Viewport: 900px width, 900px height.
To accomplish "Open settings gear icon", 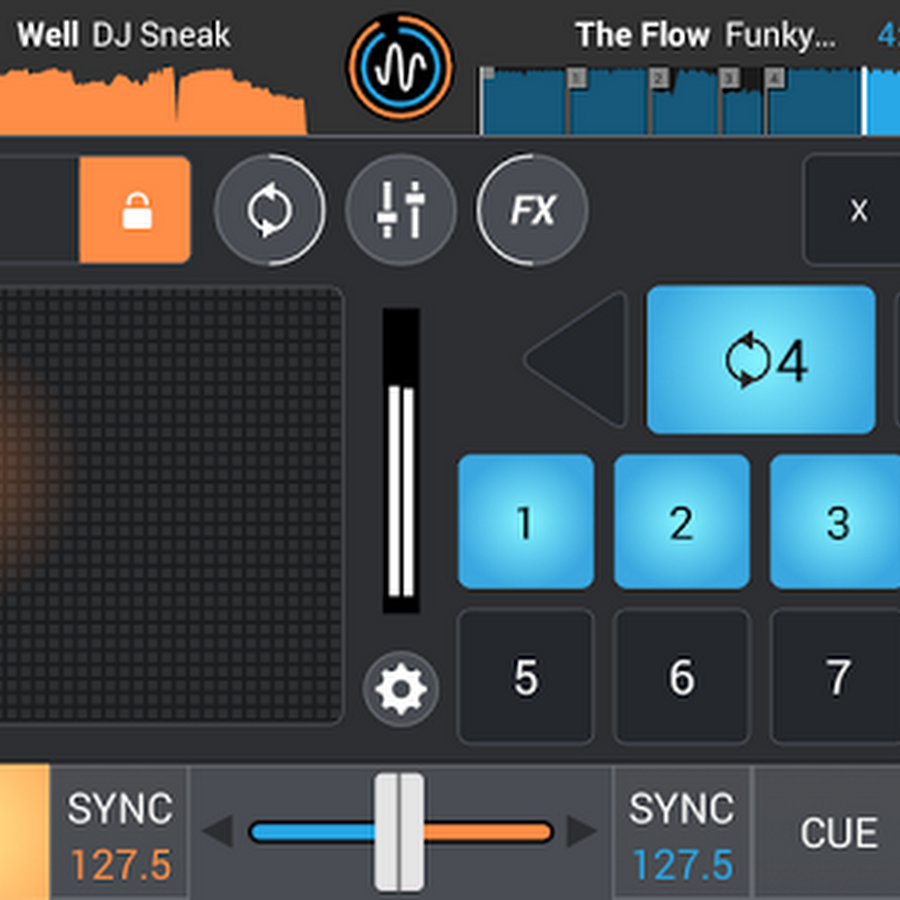I will coord(401,688).
